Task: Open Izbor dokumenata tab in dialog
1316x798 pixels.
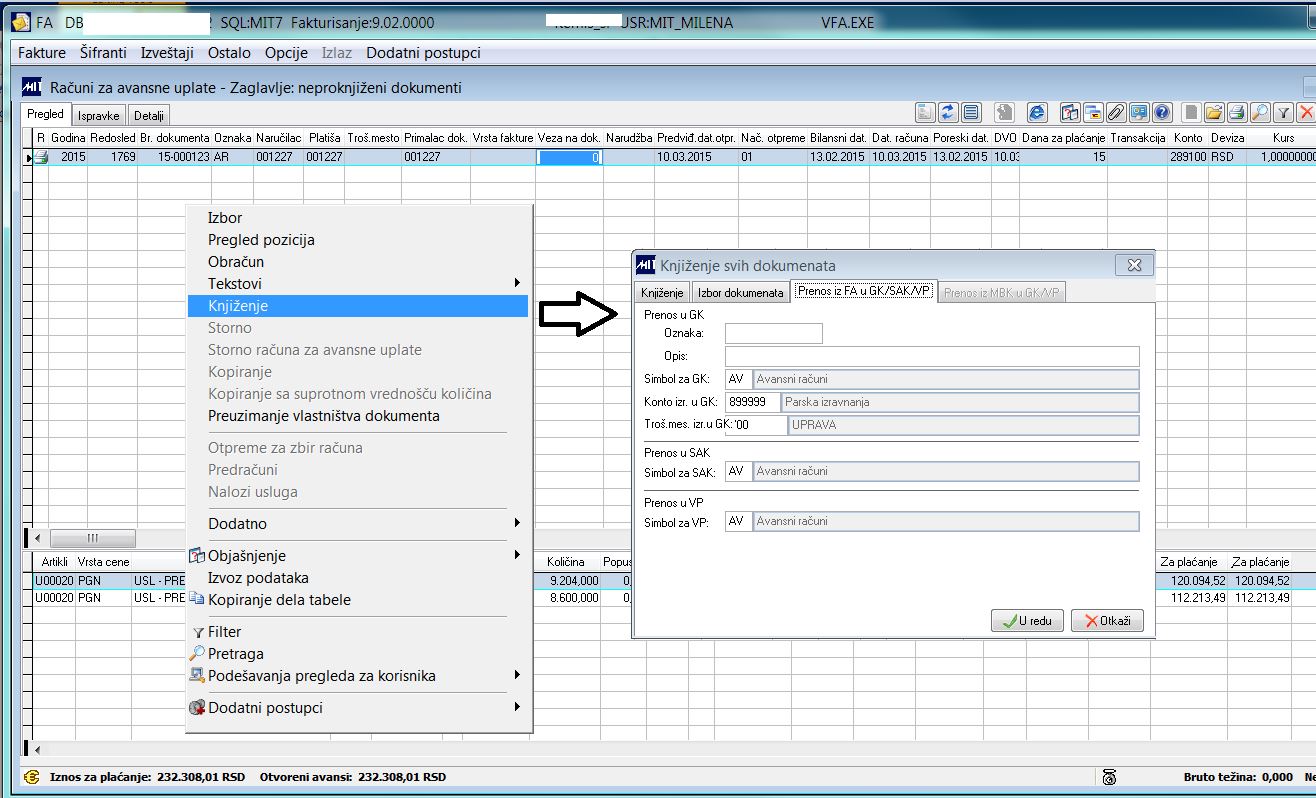Action: (x=740, y=293)
